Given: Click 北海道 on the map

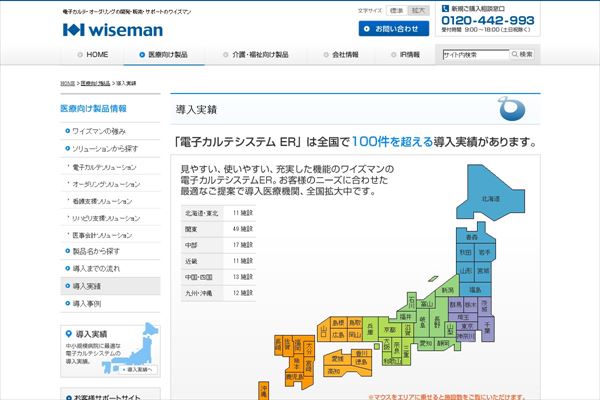Looking at the screenshot, I should pos(490,199).
